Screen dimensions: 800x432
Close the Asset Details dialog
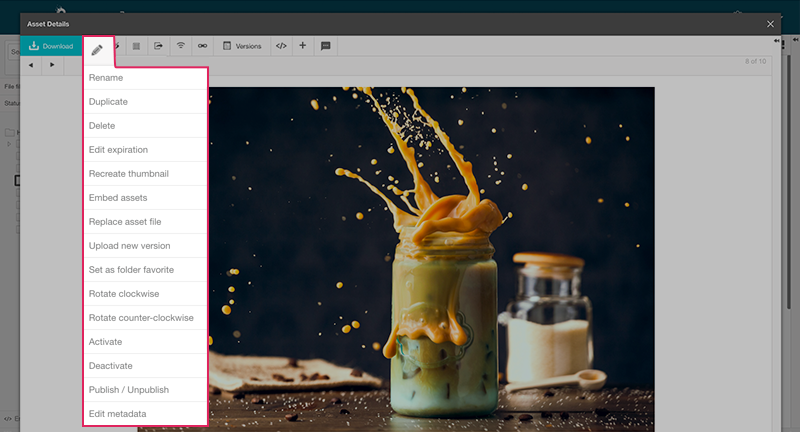(770, 24)
